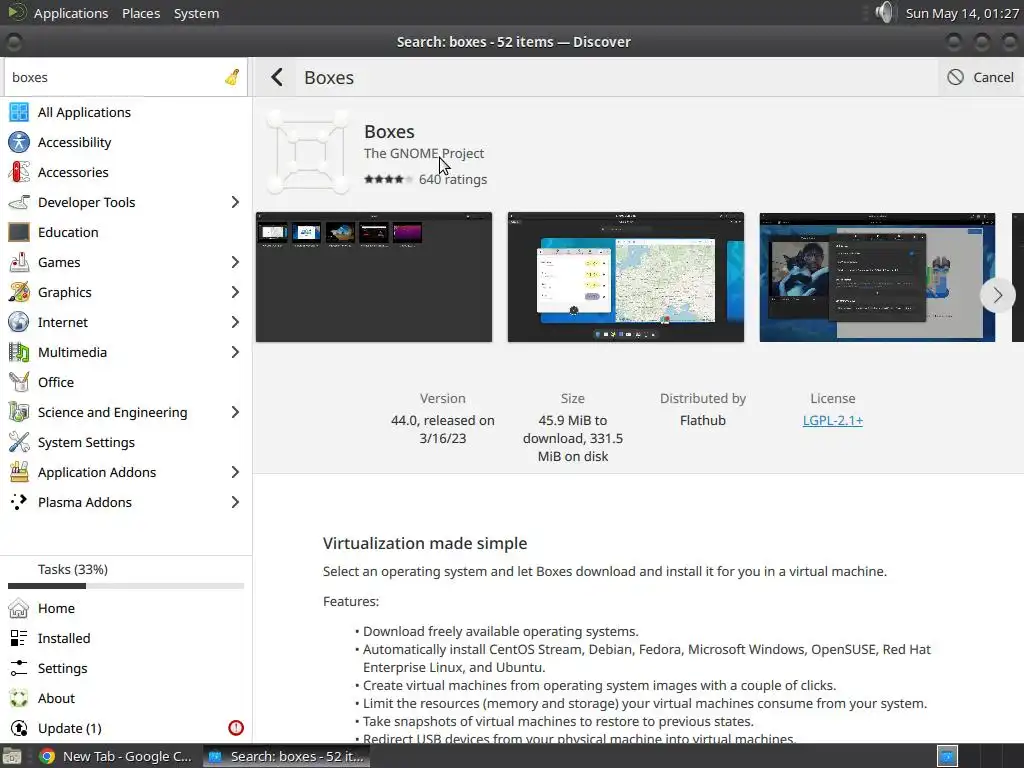
Task: Click the volume speaker icon in top panel
Action: (x=884, y=12)
